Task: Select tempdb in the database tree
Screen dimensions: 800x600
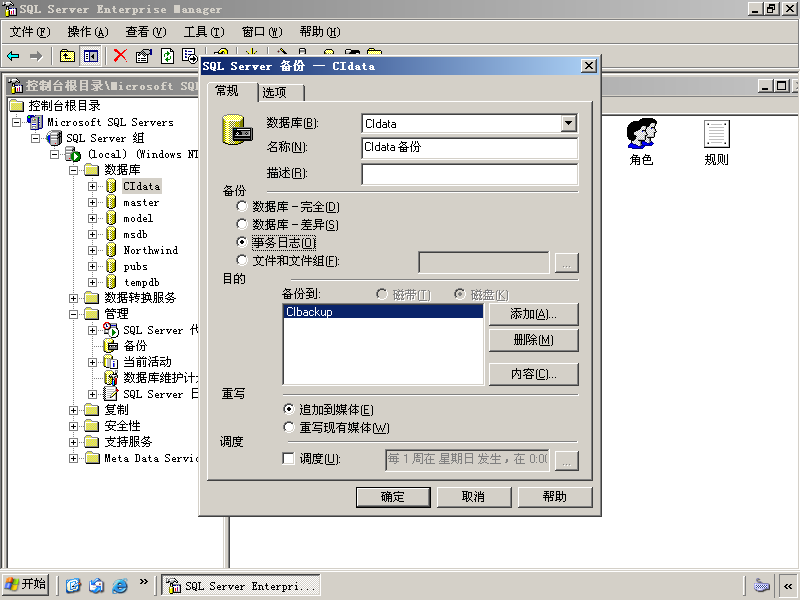Action: [141, 282]
